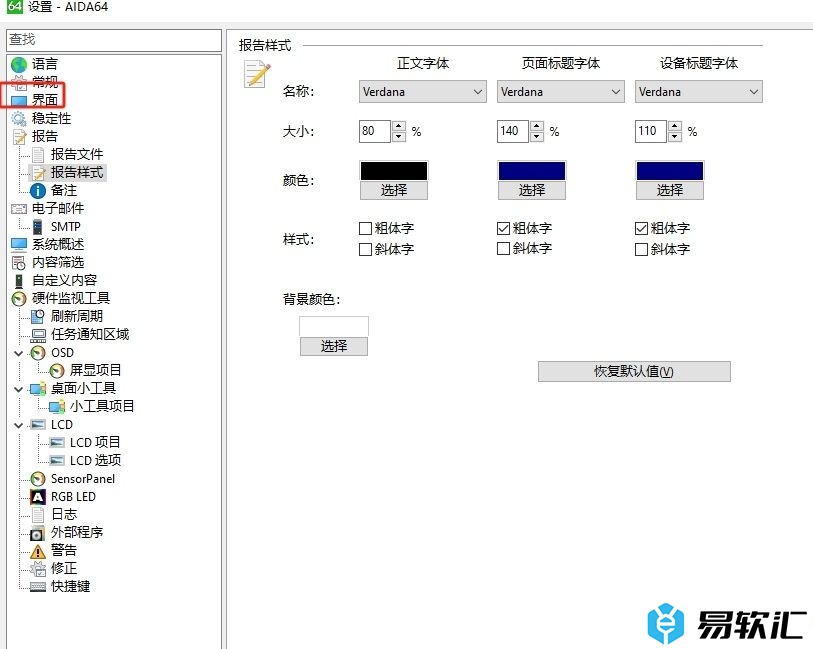Enable 粗体字 for 正文字体
Image resolution: width=813 pixels, height=649 pixels.
366,229
